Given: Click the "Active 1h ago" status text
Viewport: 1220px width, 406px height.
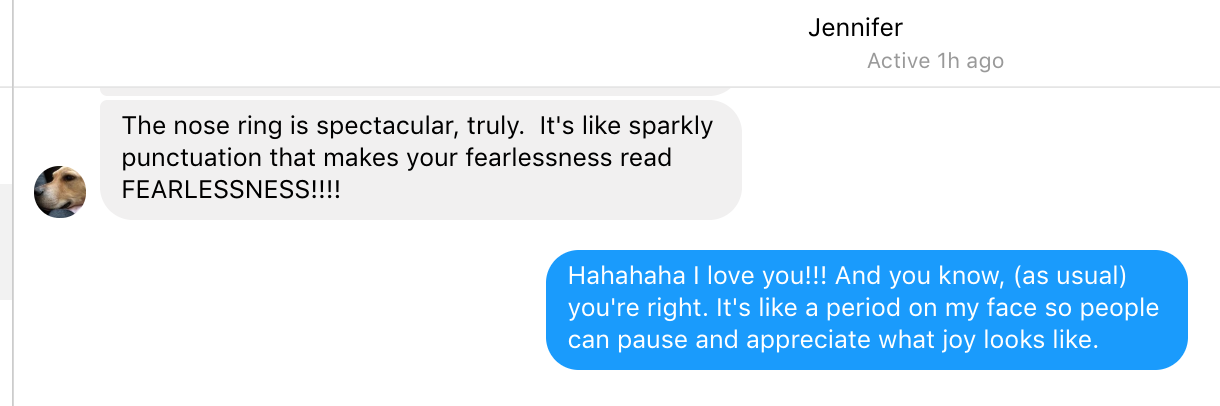Looking at the screenshot, I should click(935, 61).
